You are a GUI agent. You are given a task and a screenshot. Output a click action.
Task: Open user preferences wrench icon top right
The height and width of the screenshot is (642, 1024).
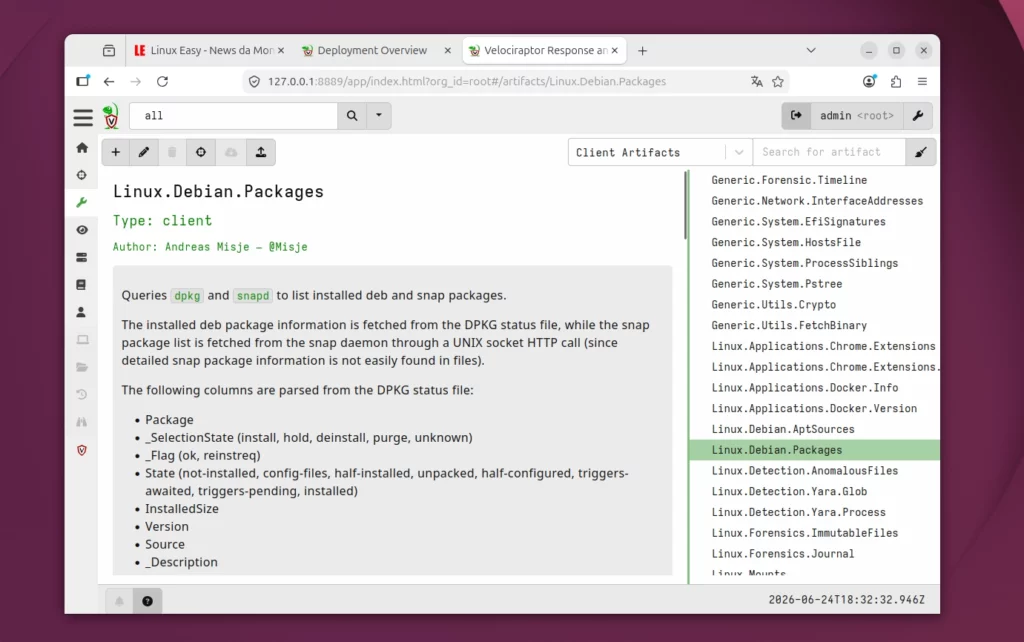point(918,116)
